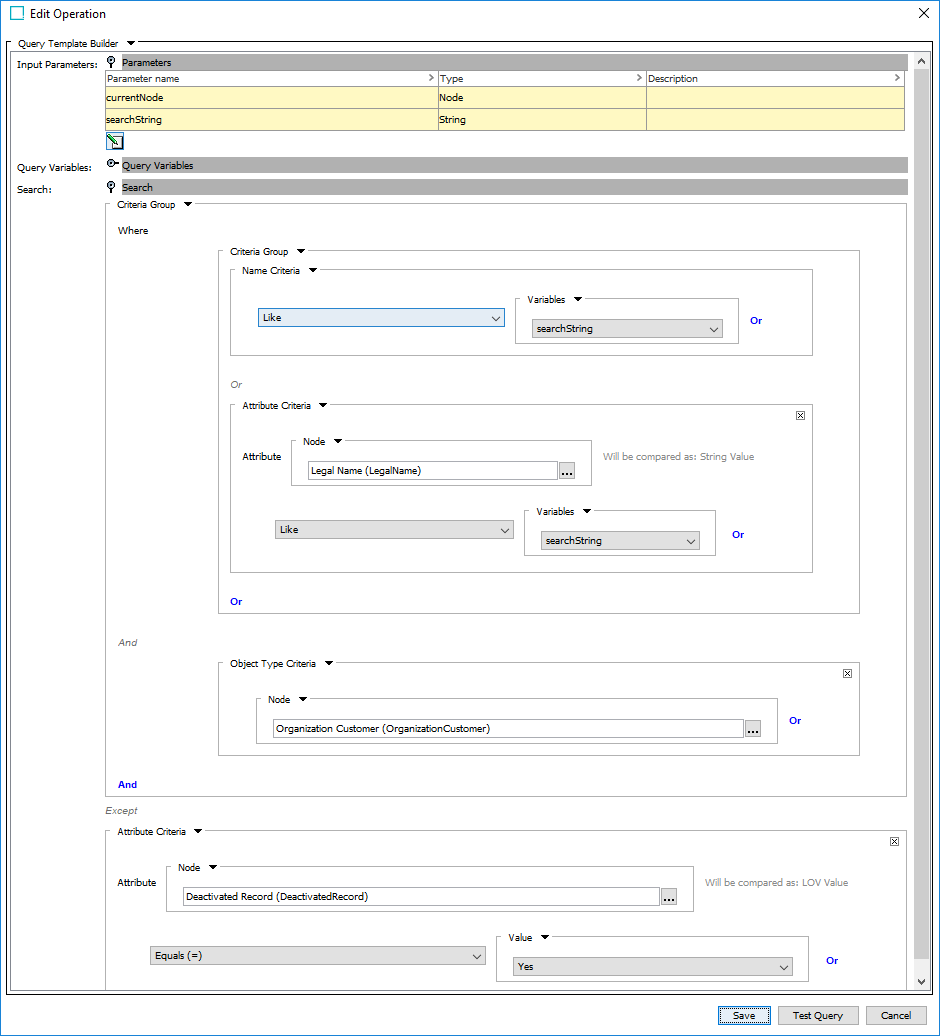Open inner Criteria Group type dropdown arrow
This screenshot has width=940, height=1036.
(x=301, y=251)
